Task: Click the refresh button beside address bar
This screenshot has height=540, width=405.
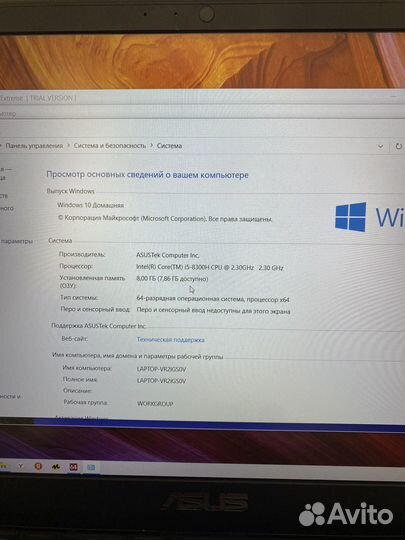Action: (x=398, y=146)
